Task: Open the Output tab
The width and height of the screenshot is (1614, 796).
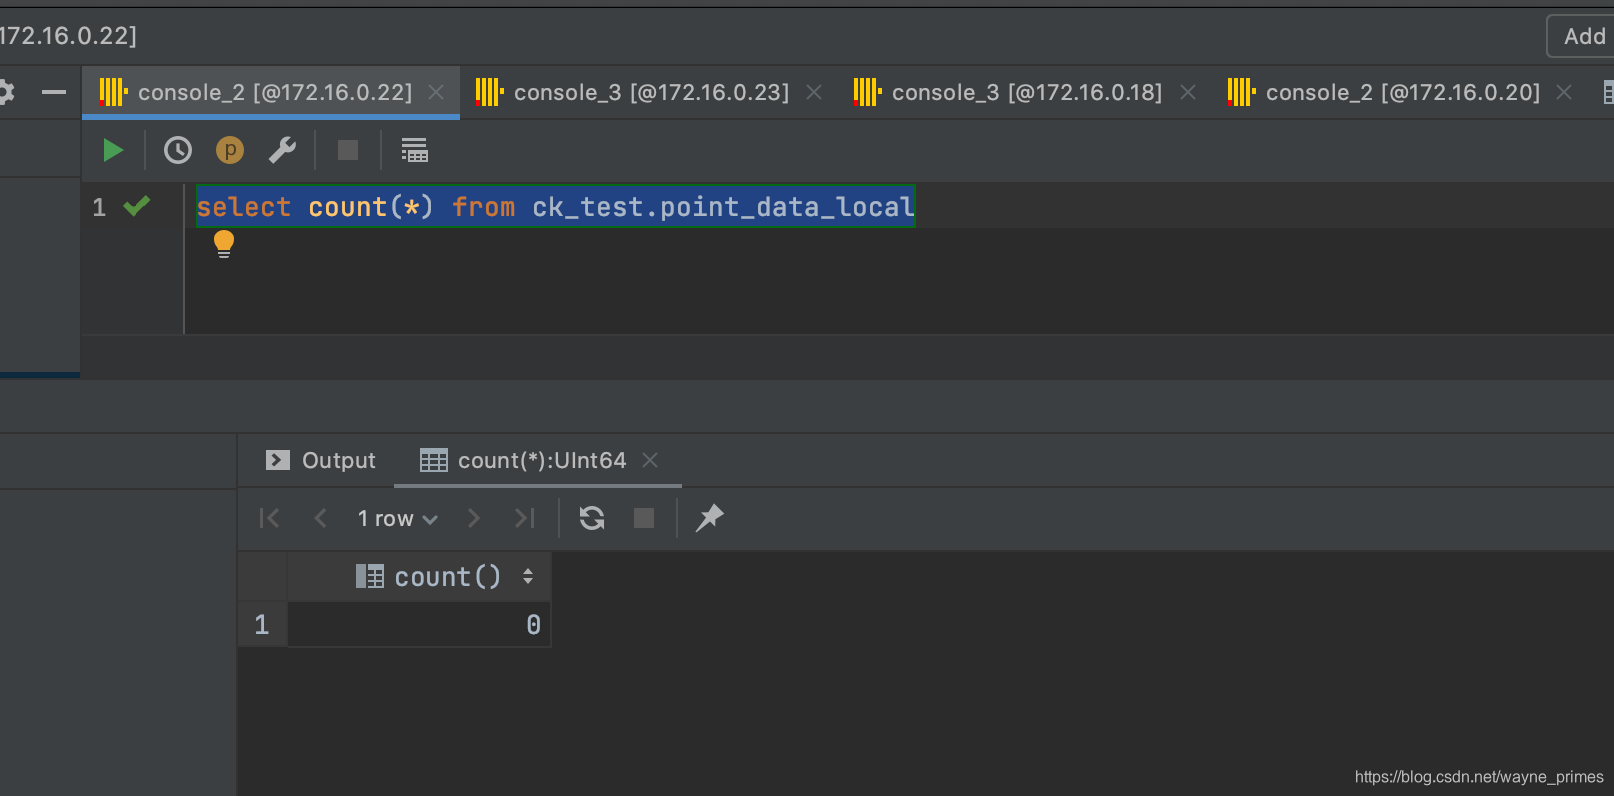Action: (x=321, y=460)
